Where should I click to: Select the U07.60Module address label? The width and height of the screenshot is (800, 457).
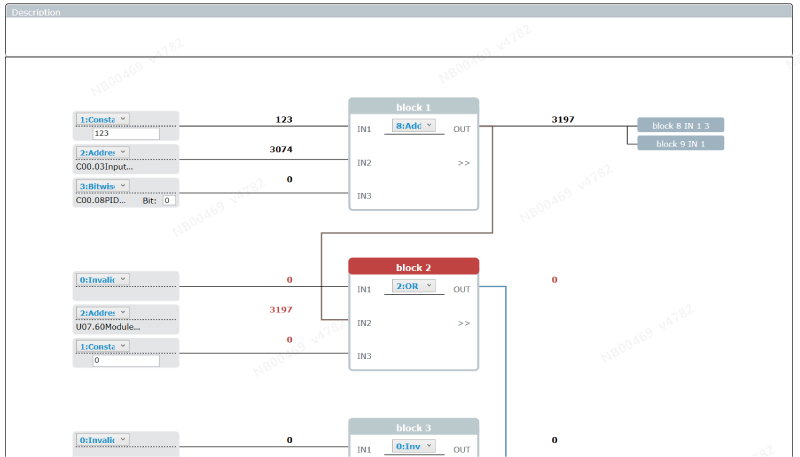pyautogui.click(x=108, y=327)
